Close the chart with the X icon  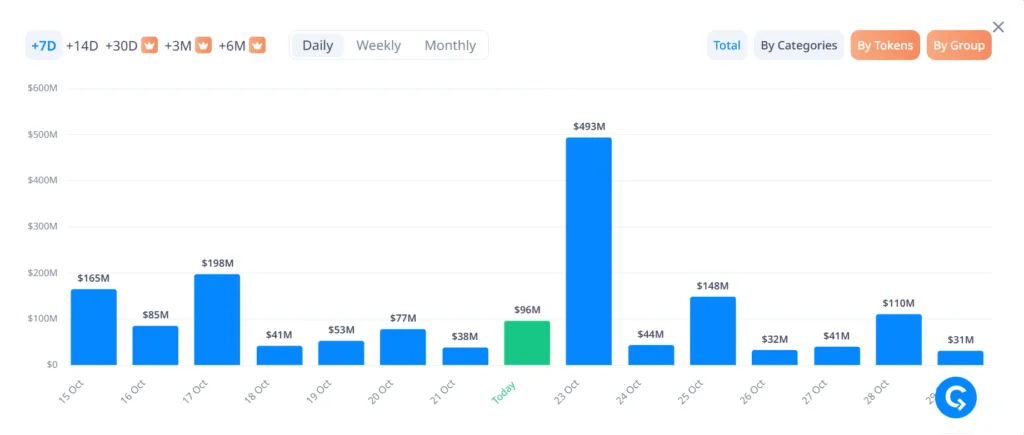click(x=998, y=27)
